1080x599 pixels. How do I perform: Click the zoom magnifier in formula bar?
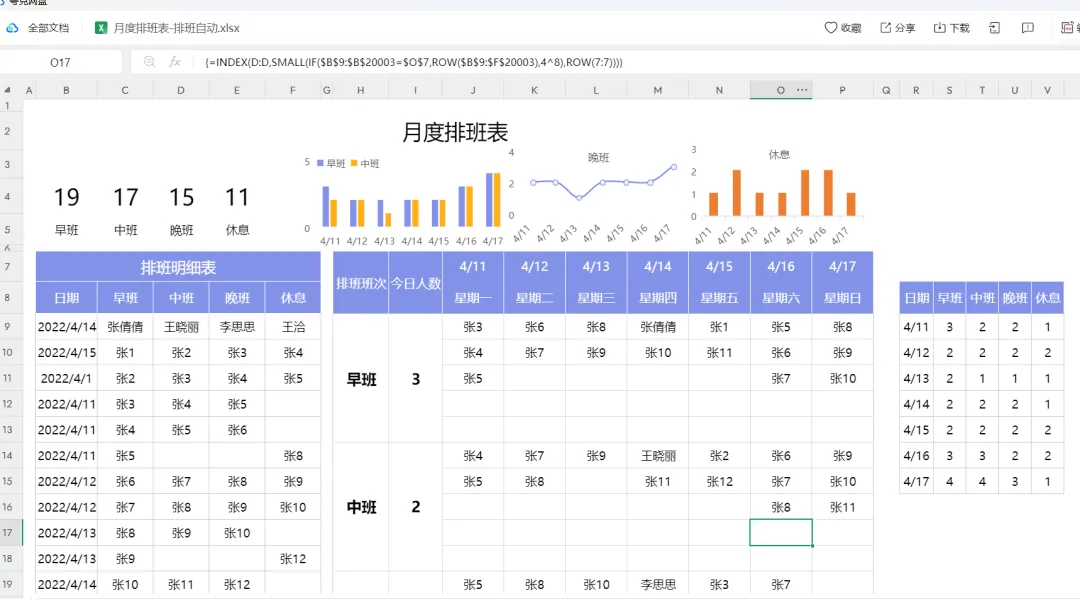coord(149,62)
